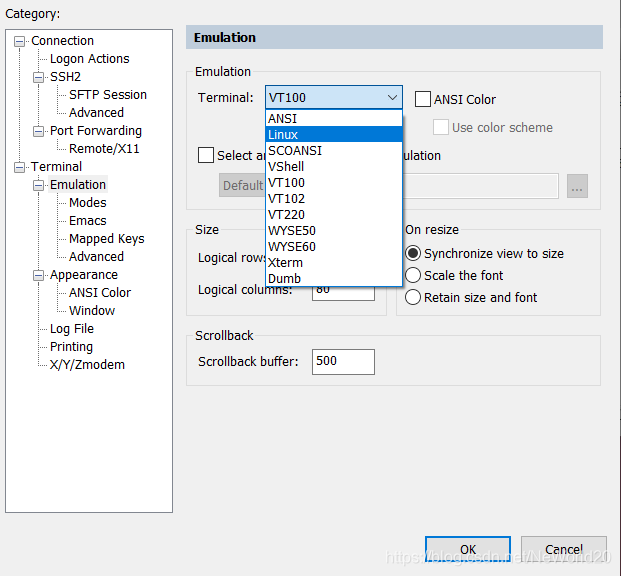Image resolution: width=621 pixels, height=576 pixels.
Task: Select Connection category
Action: click(63, 41)
